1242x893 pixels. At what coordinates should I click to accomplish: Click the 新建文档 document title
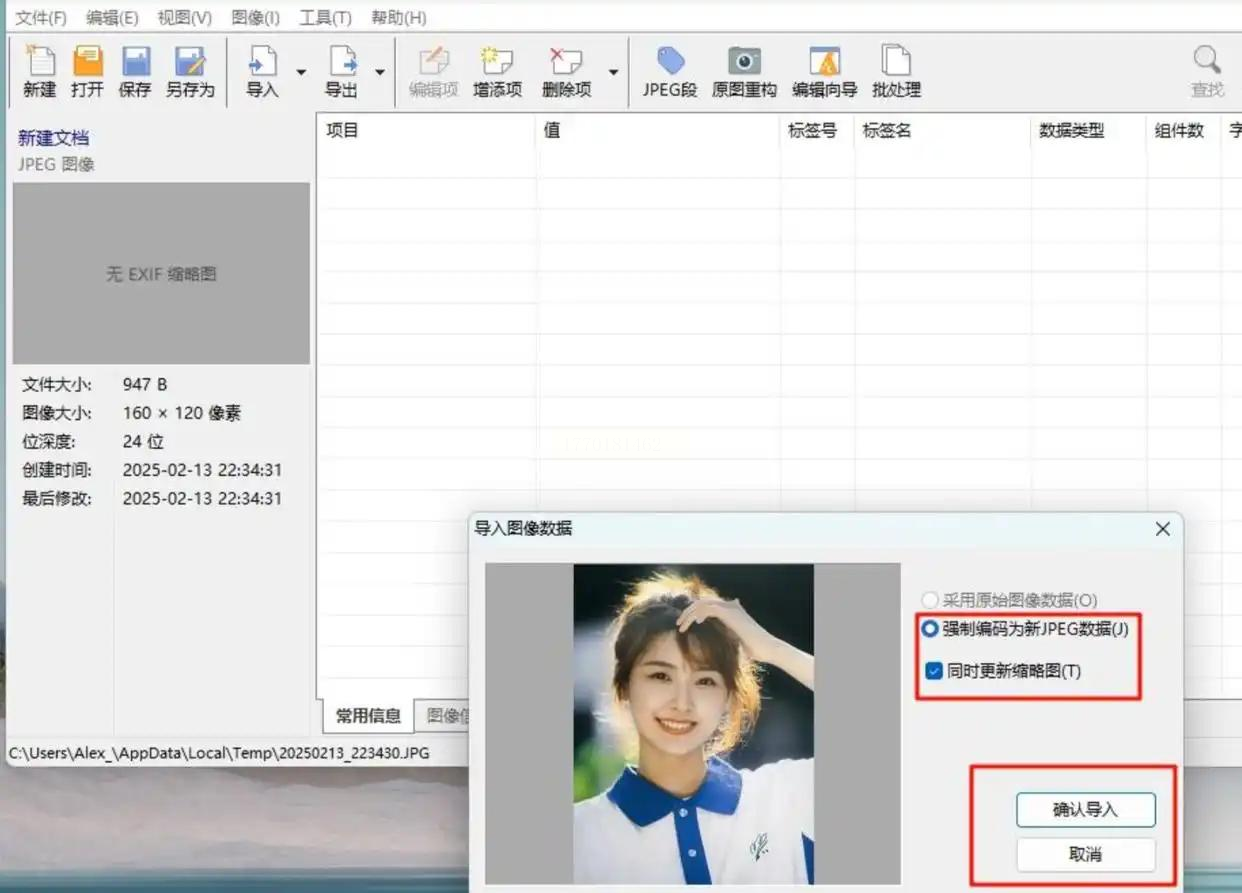click(53, 138)
